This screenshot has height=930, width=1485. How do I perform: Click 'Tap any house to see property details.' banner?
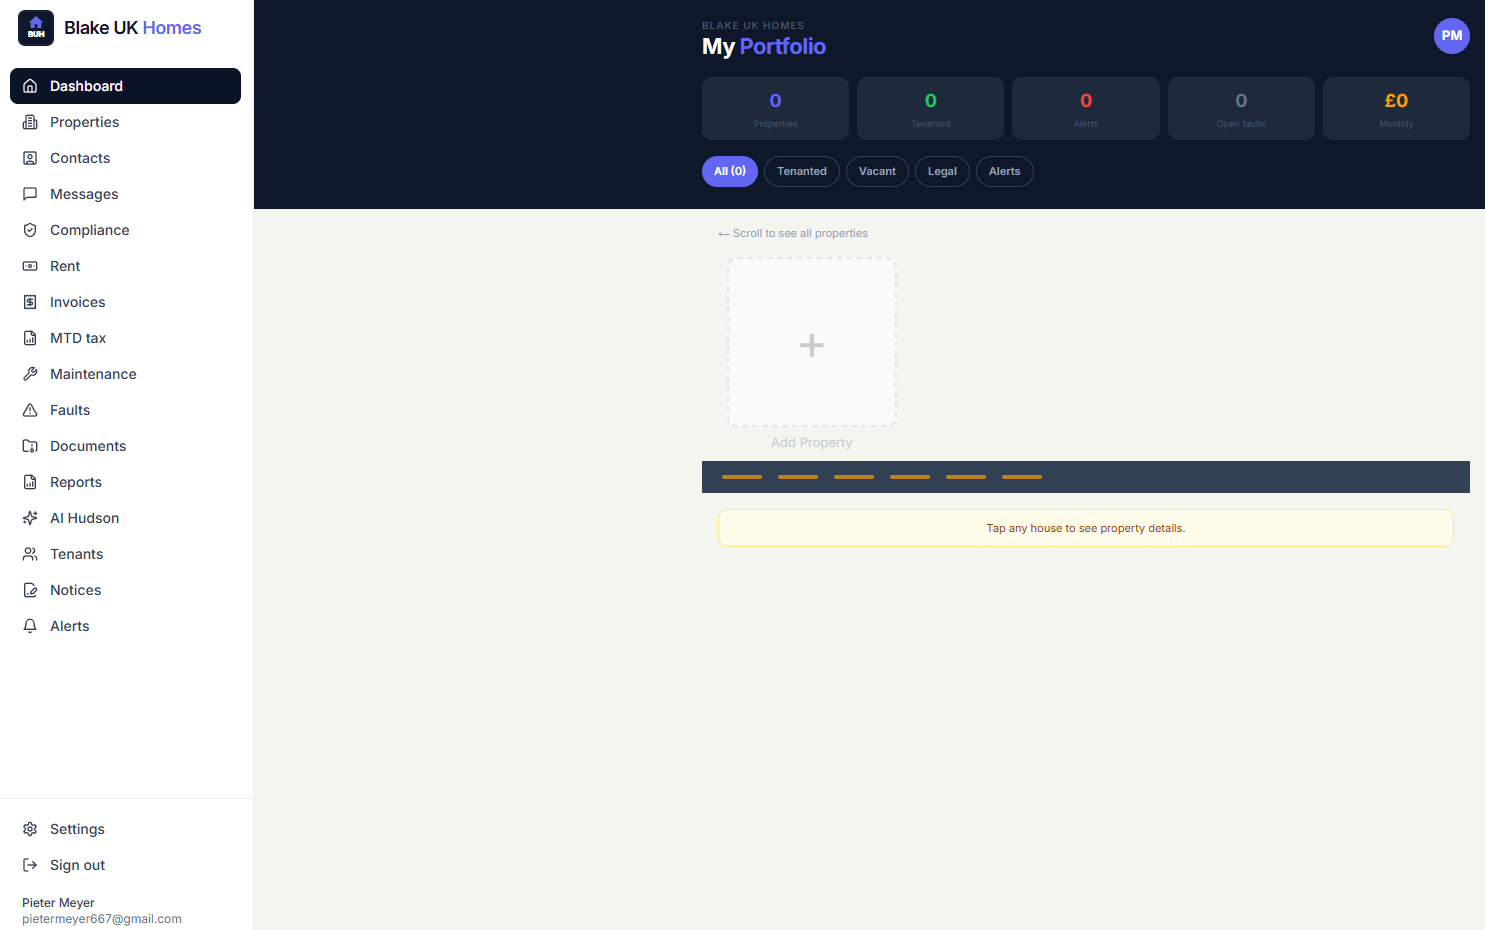(x=1086, y=528)
